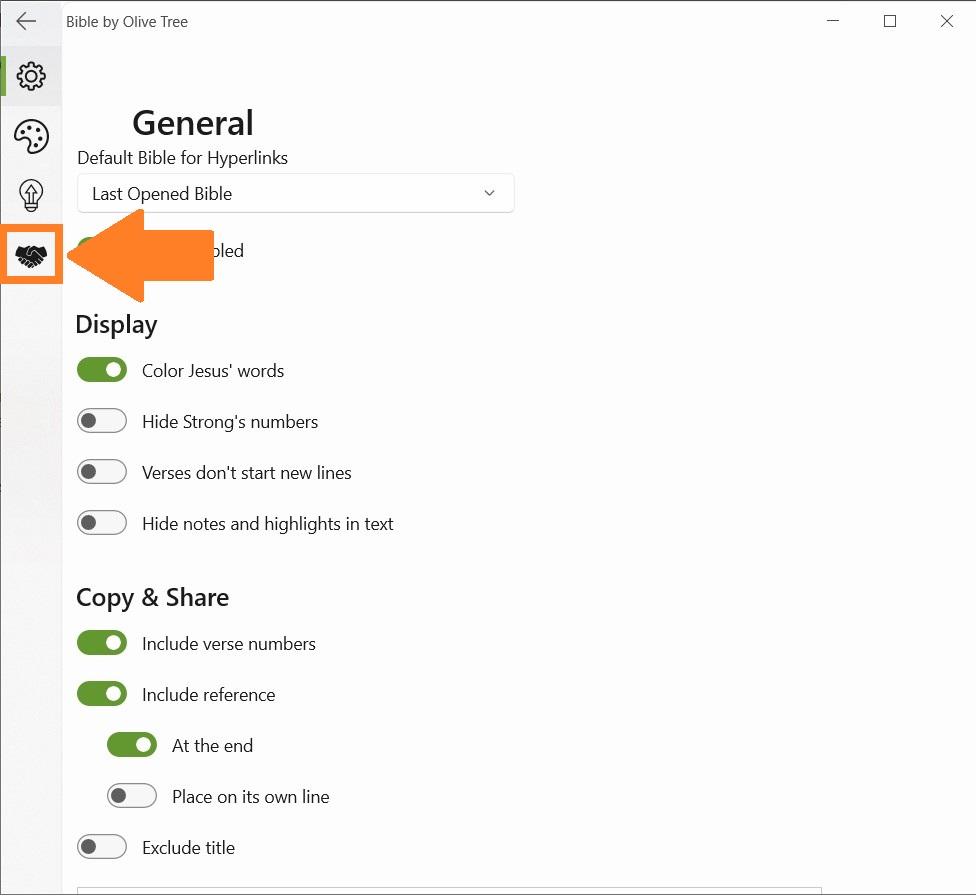Maximize the Bible by Olive Tree window
Screen dimensions: 976x895
click(889, 21)
